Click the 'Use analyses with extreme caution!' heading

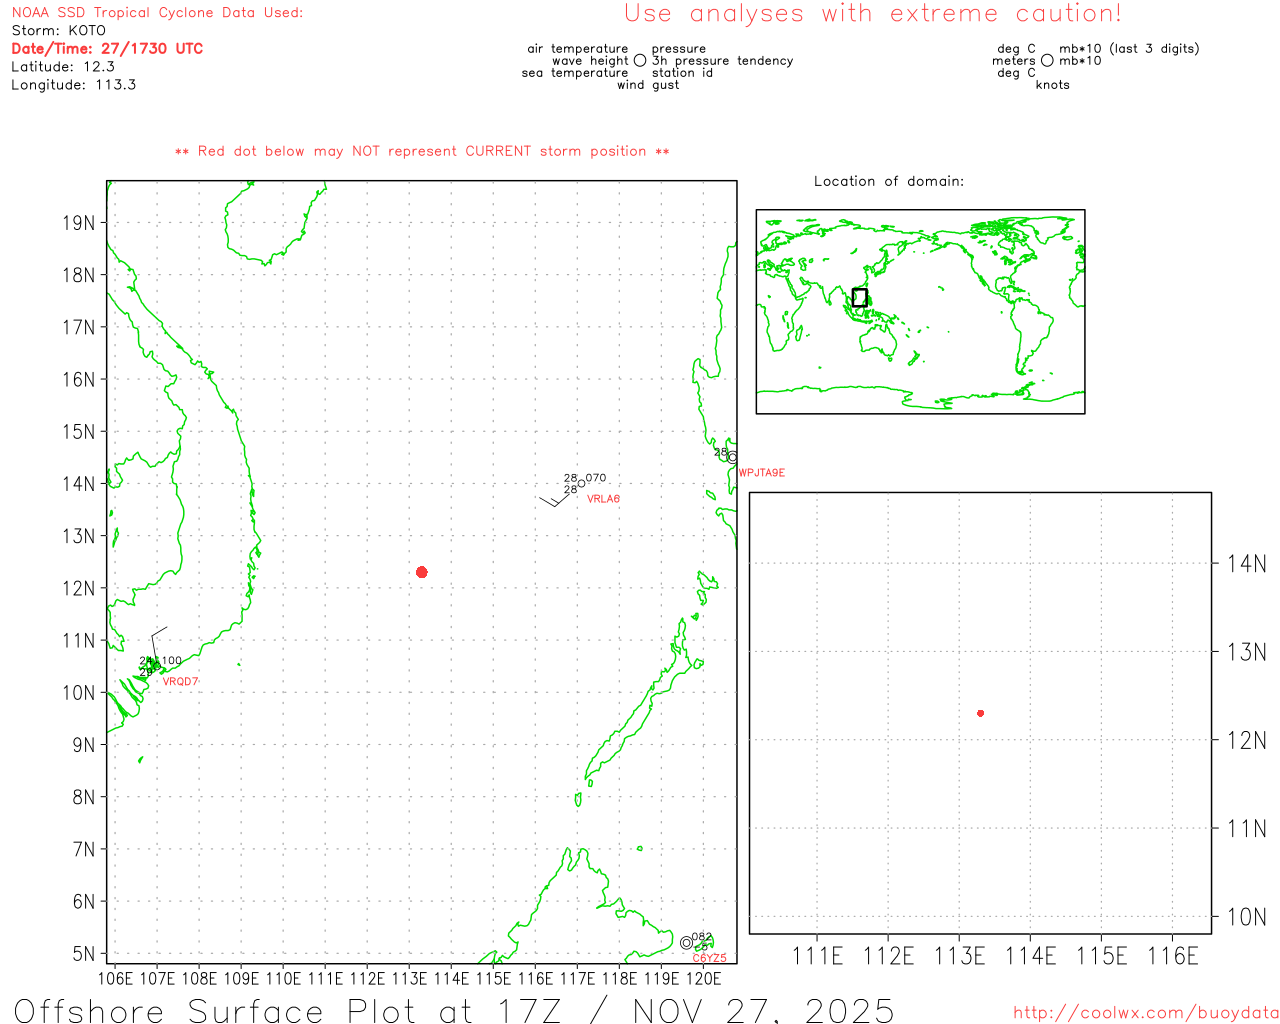[x=872, y=14]
